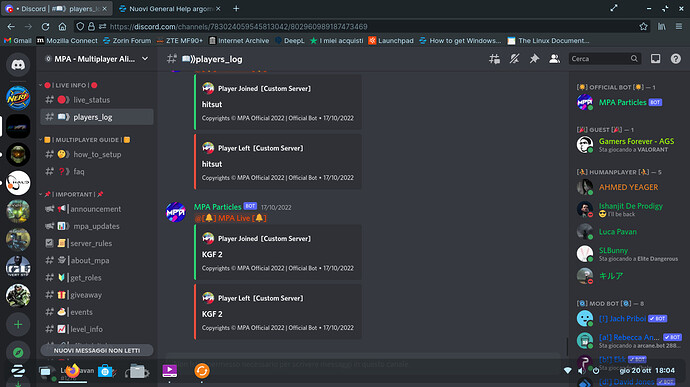This screenshot has height=387, width=690.
Task: Toggle the member list icon
Action: point(554,59)
